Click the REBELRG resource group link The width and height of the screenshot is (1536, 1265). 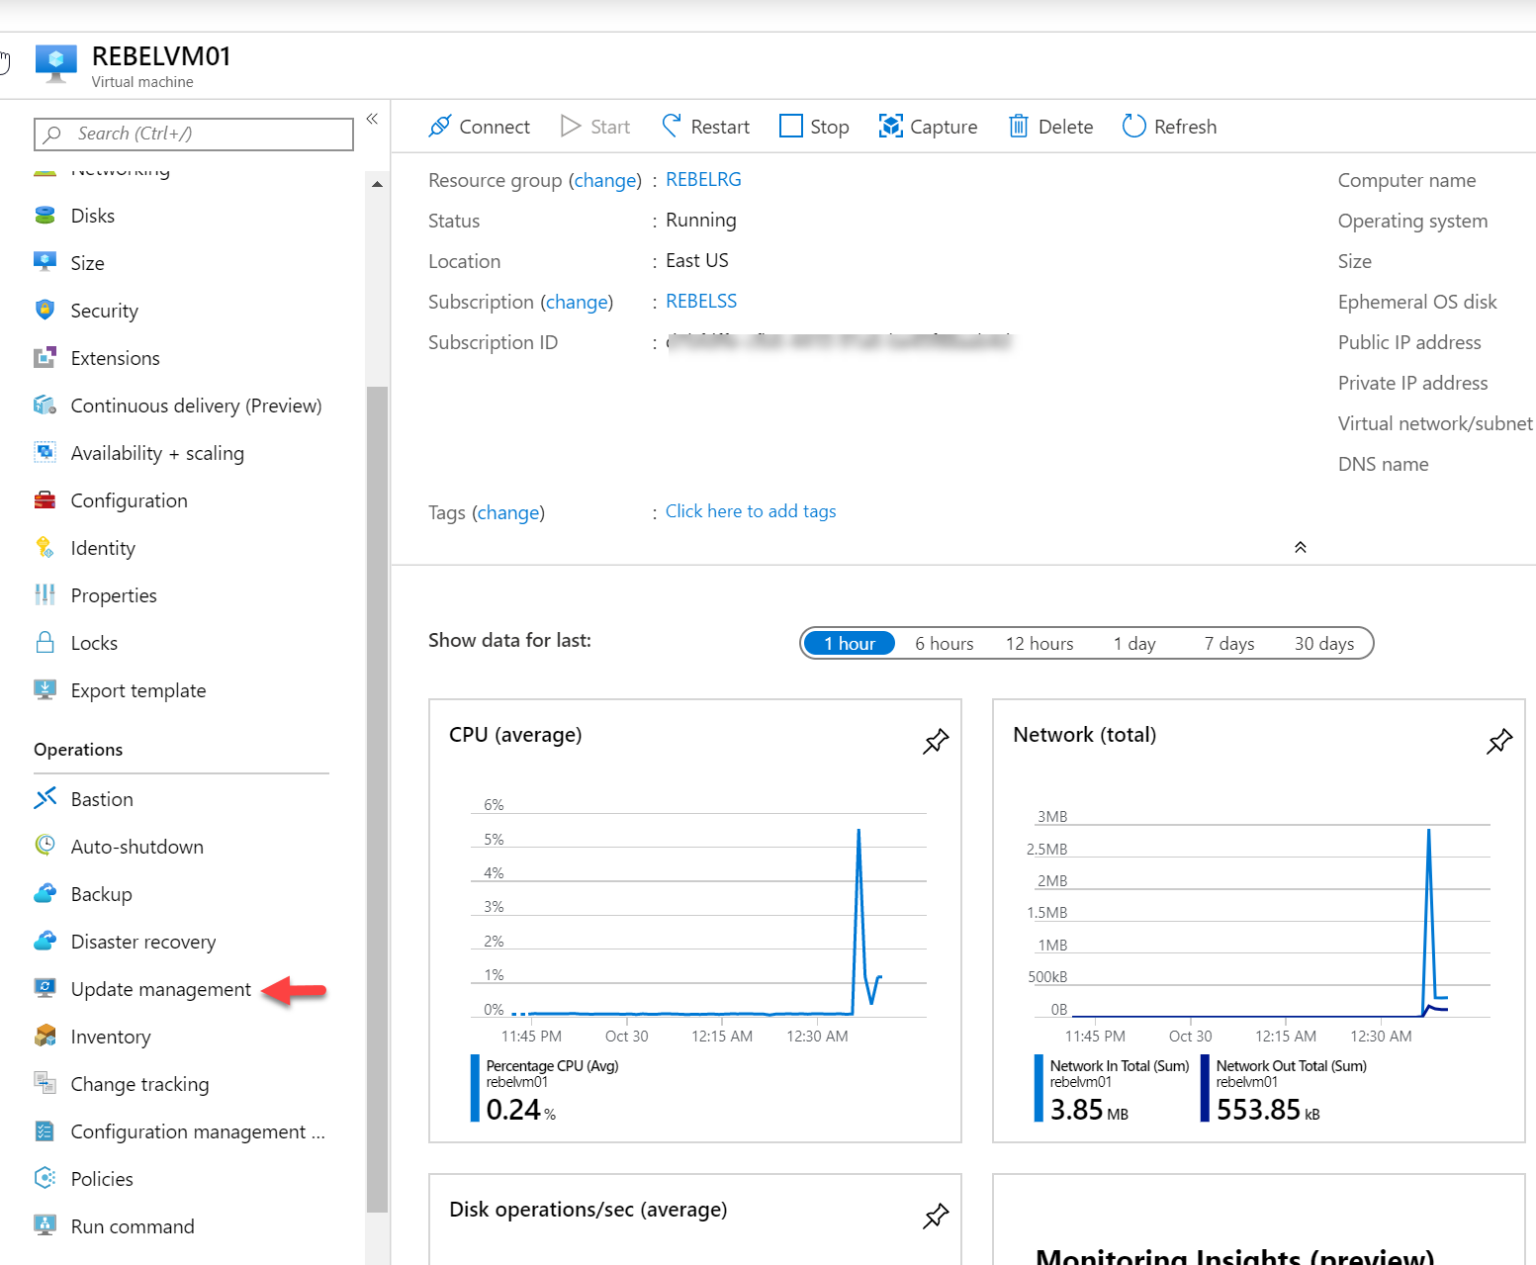[703, 179]
